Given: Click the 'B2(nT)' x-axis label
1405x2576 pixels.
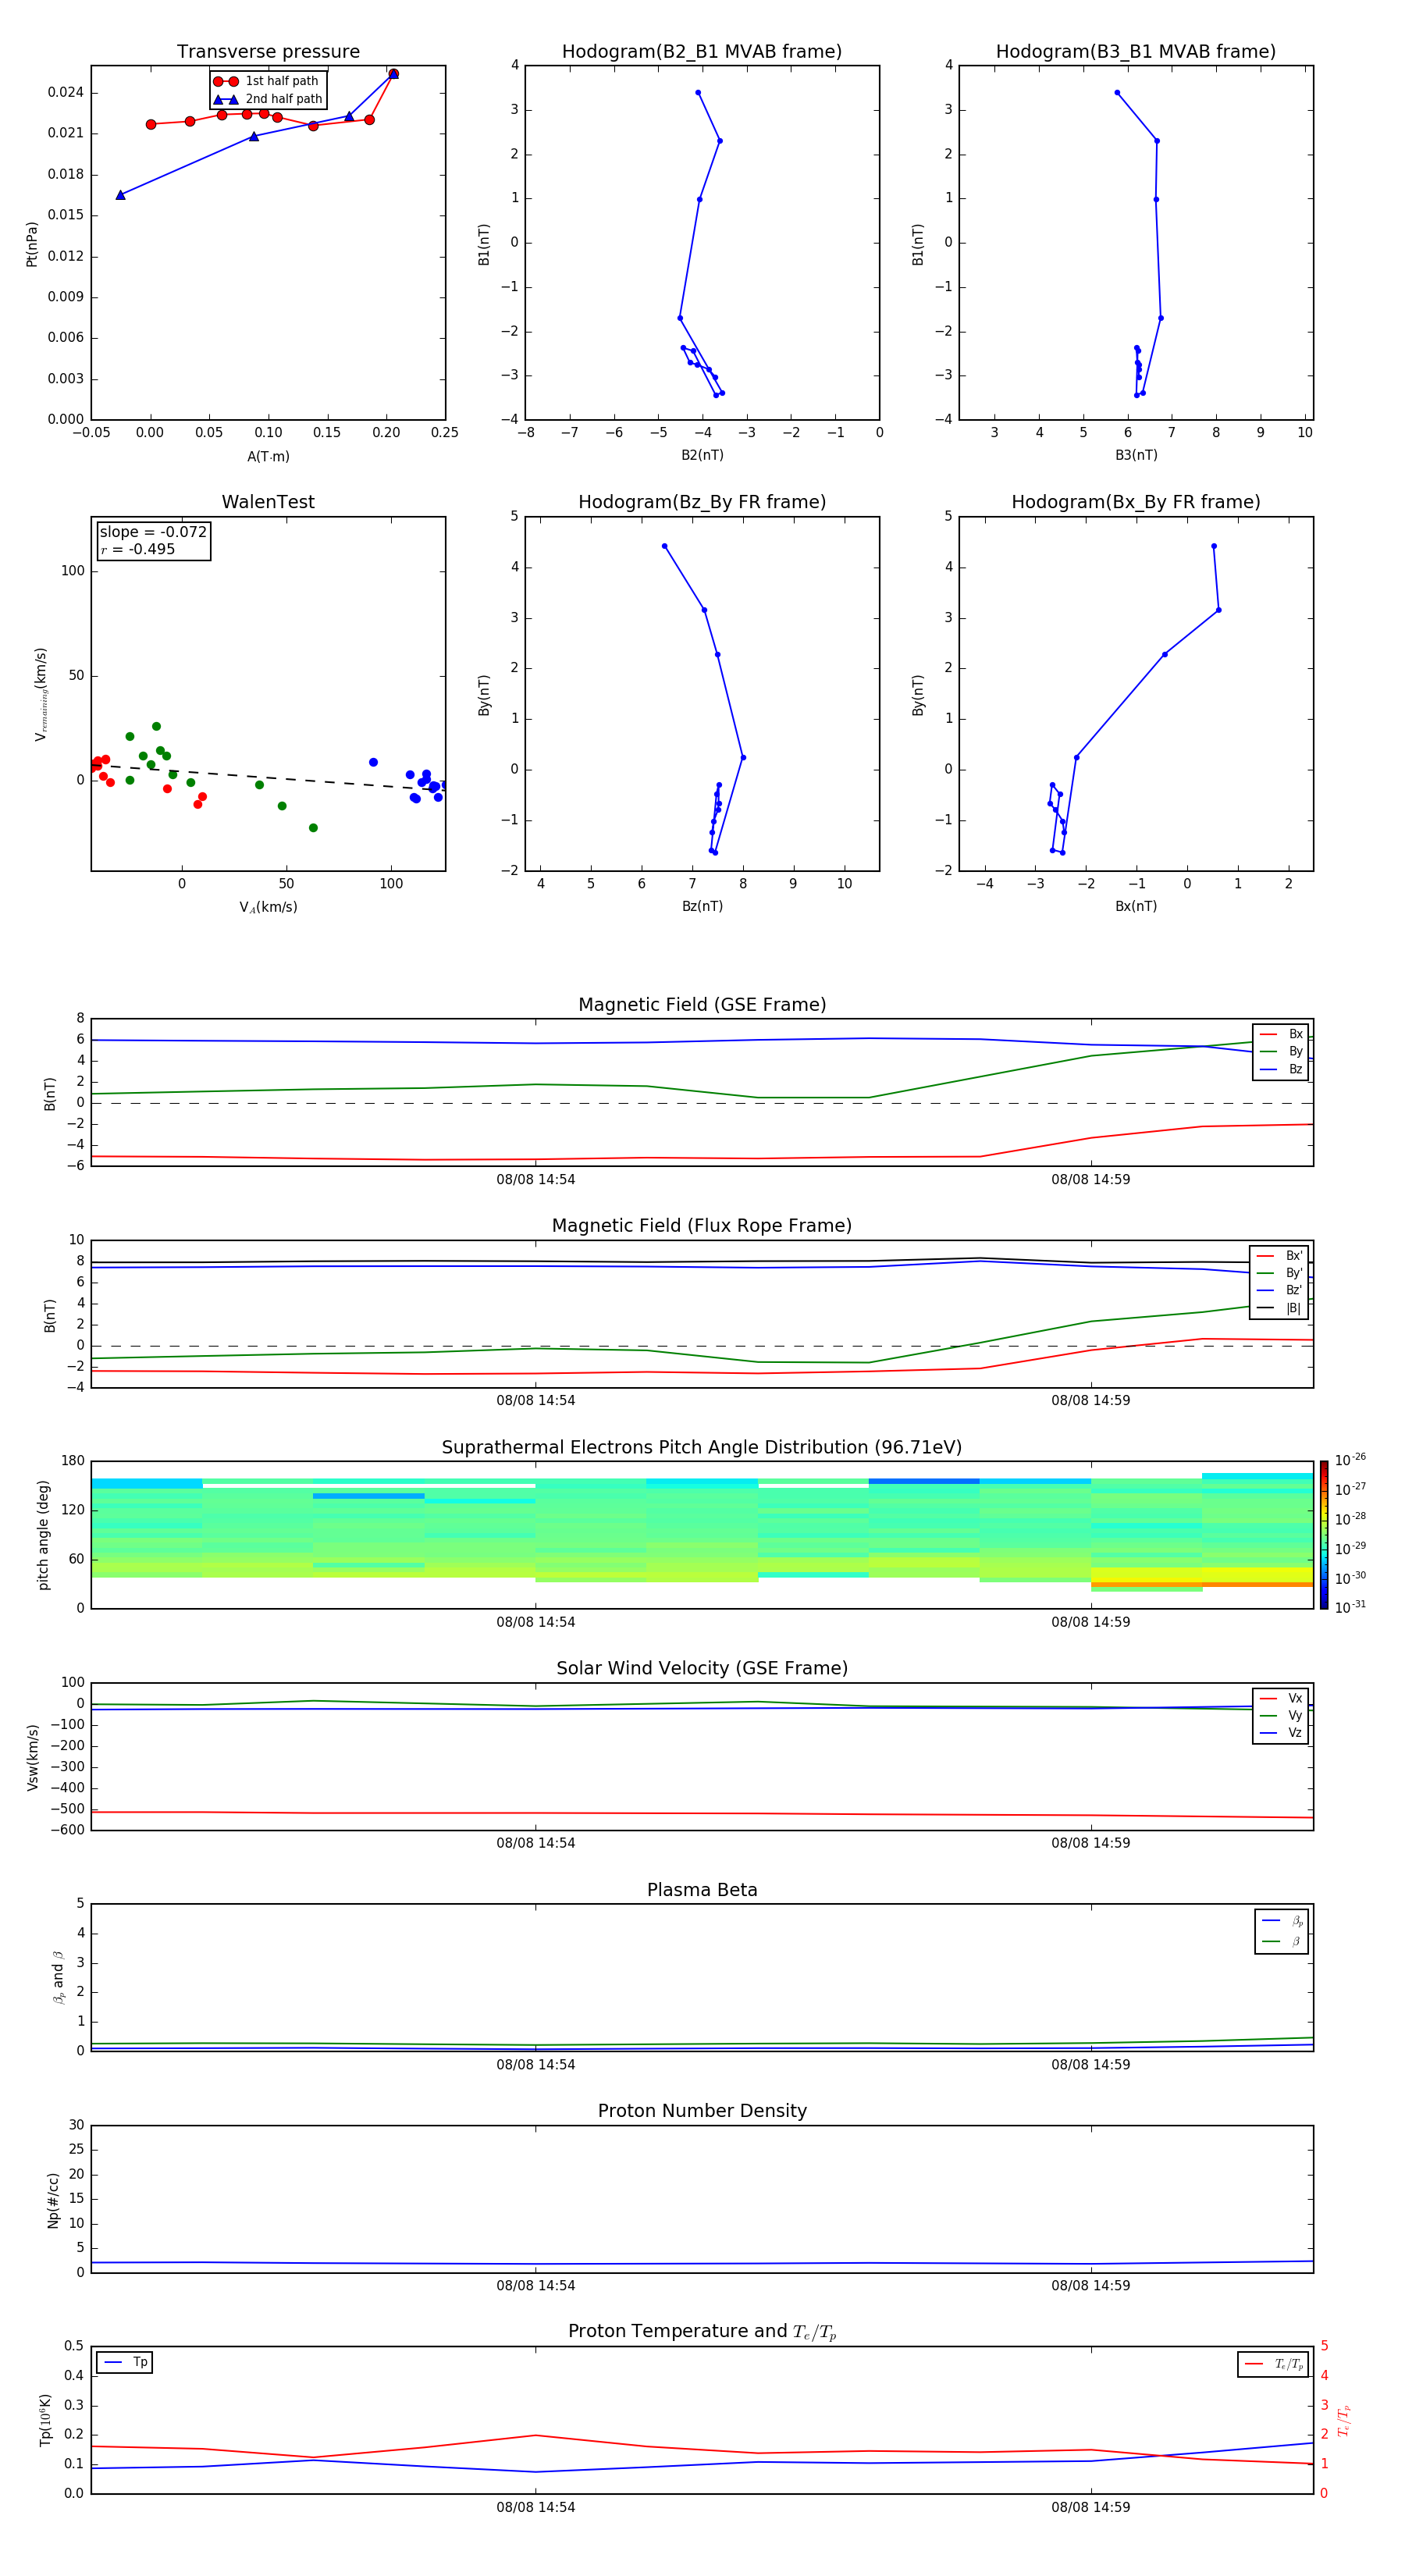Looking at the screenshot, I should coord(702,455).
